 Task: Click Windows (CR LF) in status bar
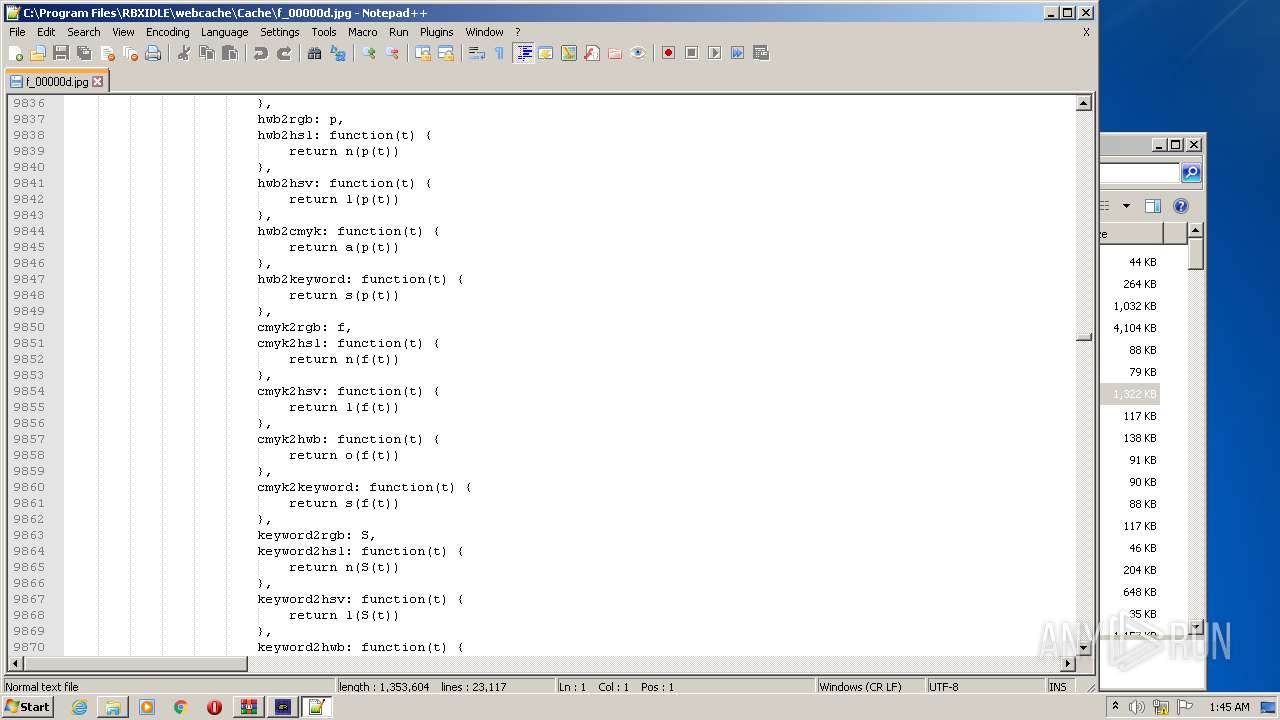click(869, 687)
